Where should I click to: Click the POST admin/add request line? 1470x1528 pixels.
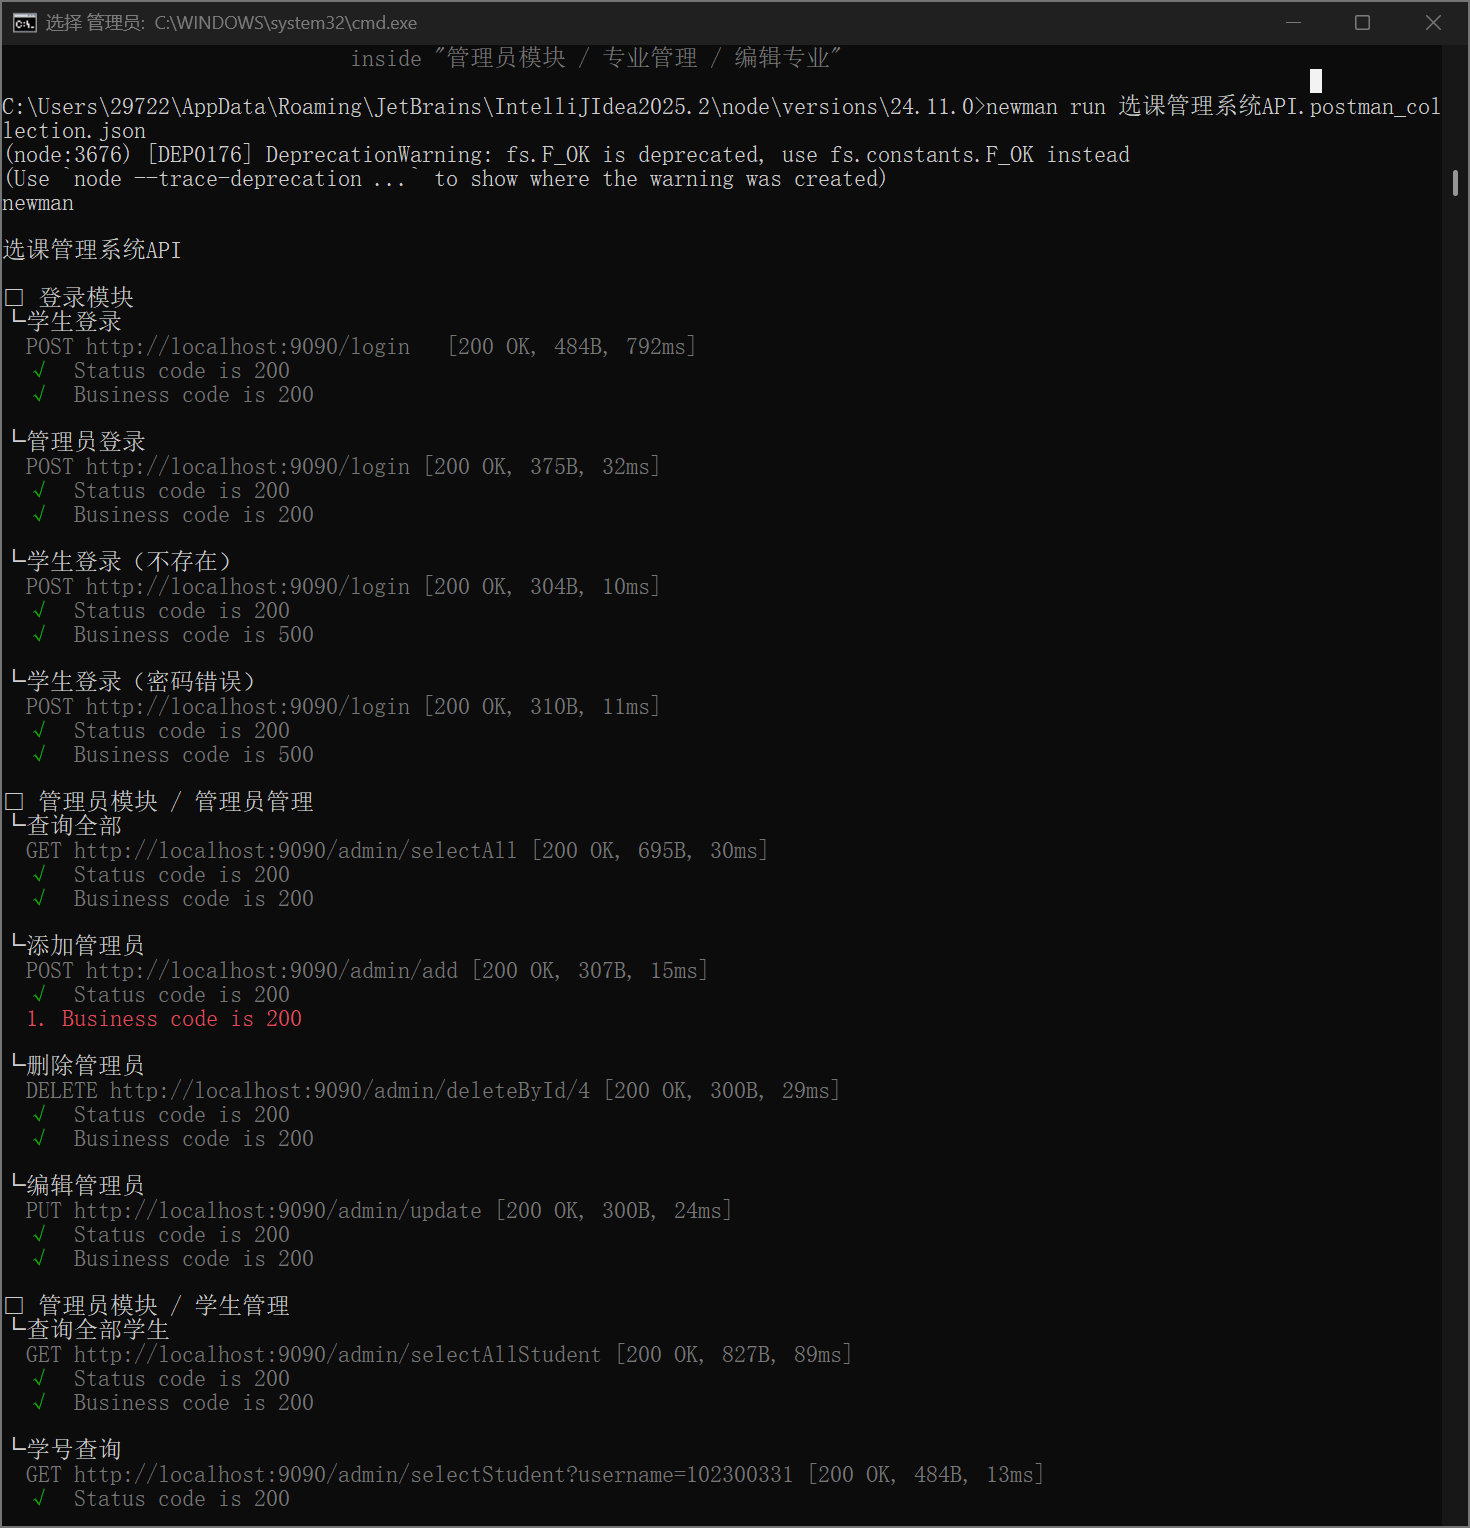[367, 971]
